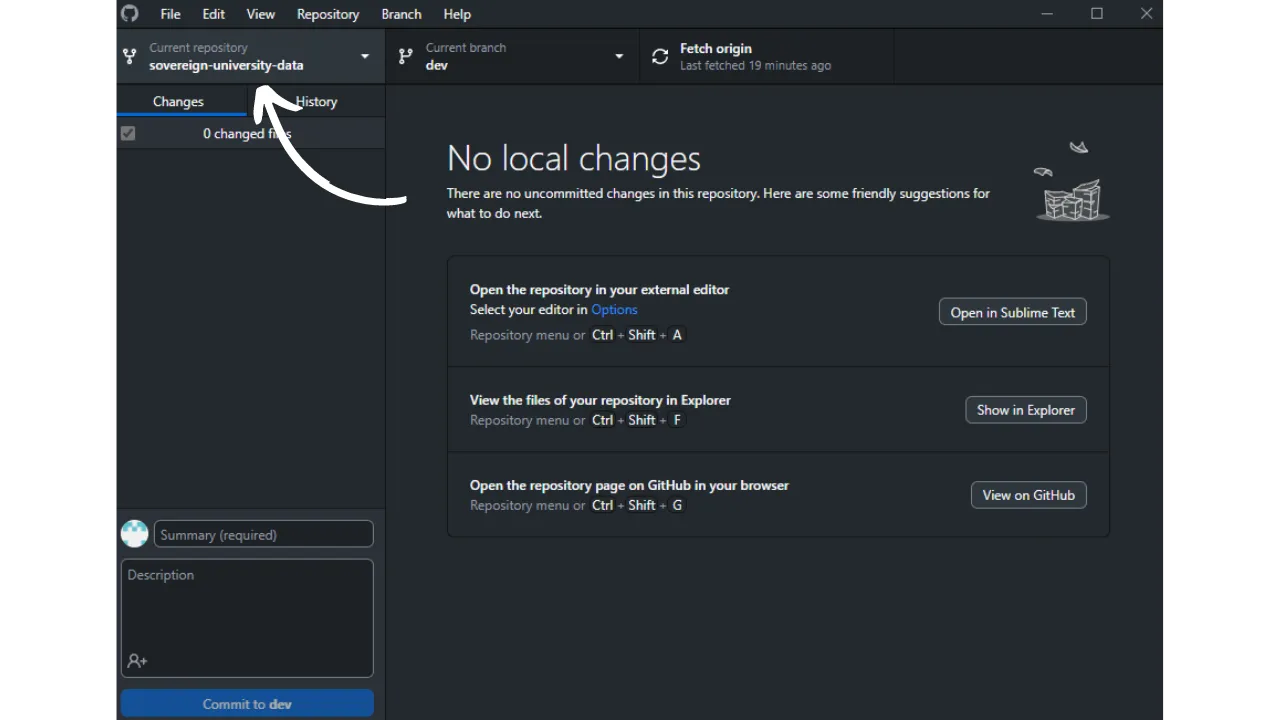The image size is (1280, 720).
Task: Click the user avatar beside Summary
Action: pos(135,534)
